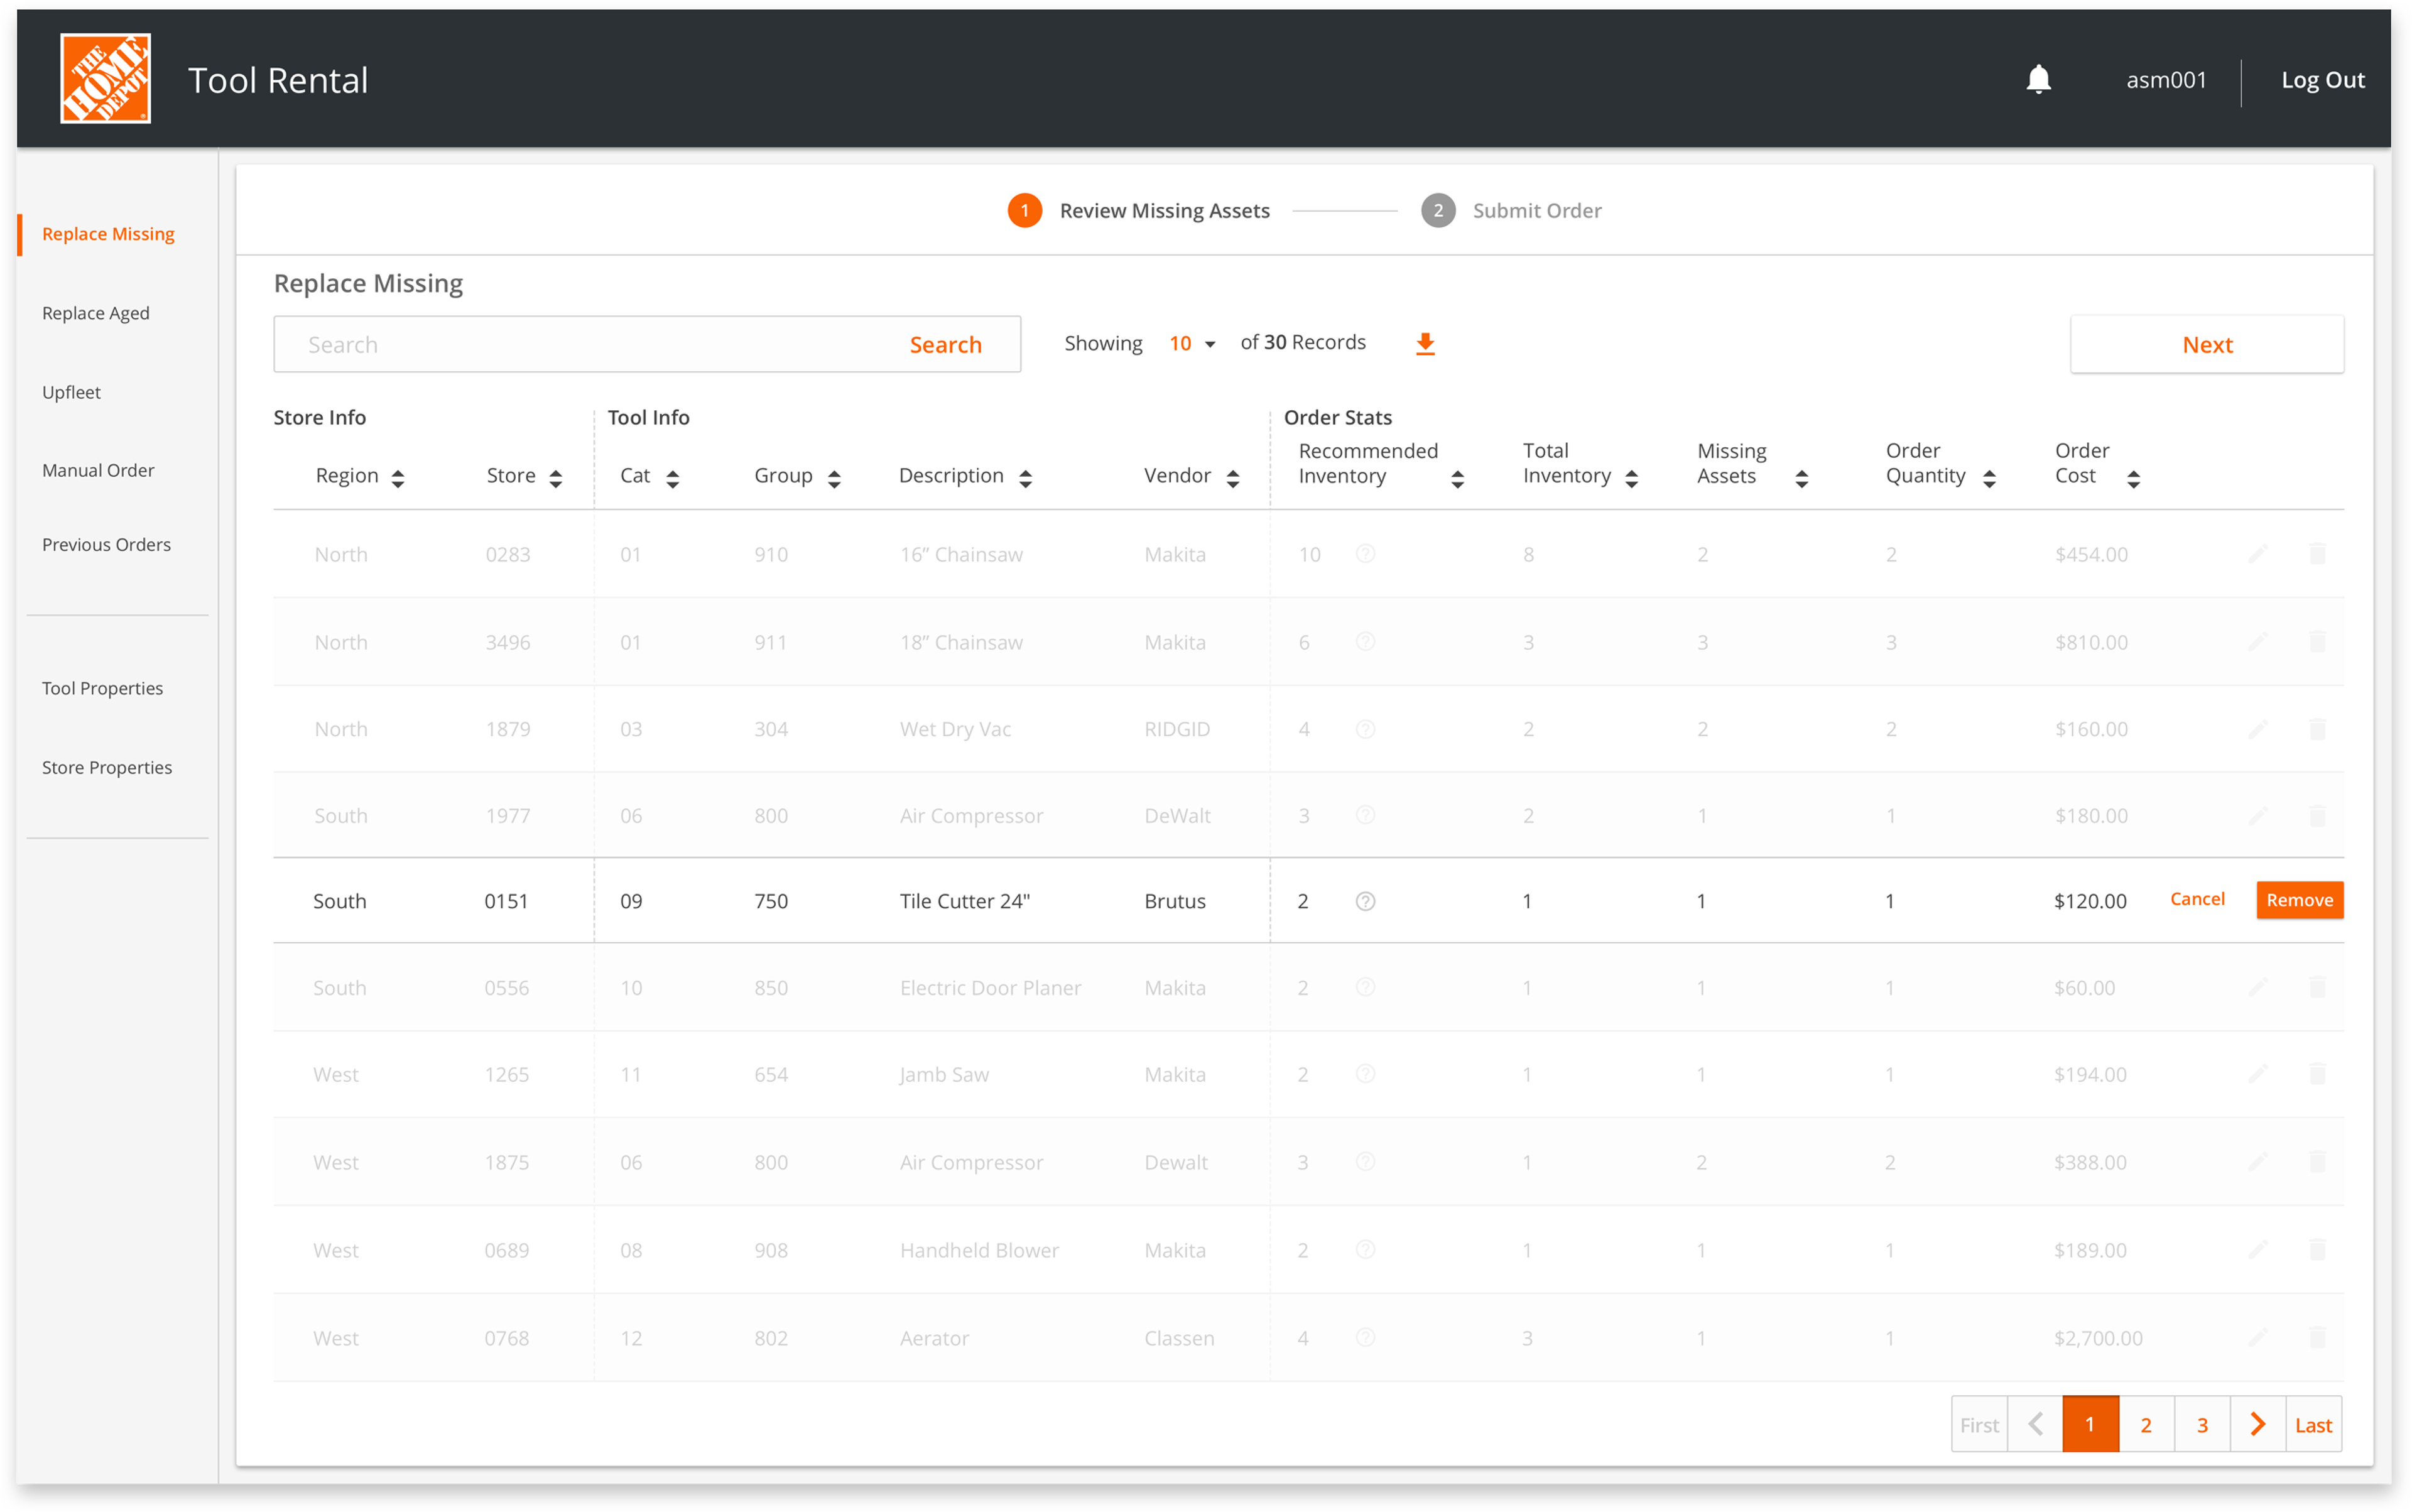2412x1512 pixels.
Task: Go to next page with right chevron
Action: [x=2258, y=1424]
